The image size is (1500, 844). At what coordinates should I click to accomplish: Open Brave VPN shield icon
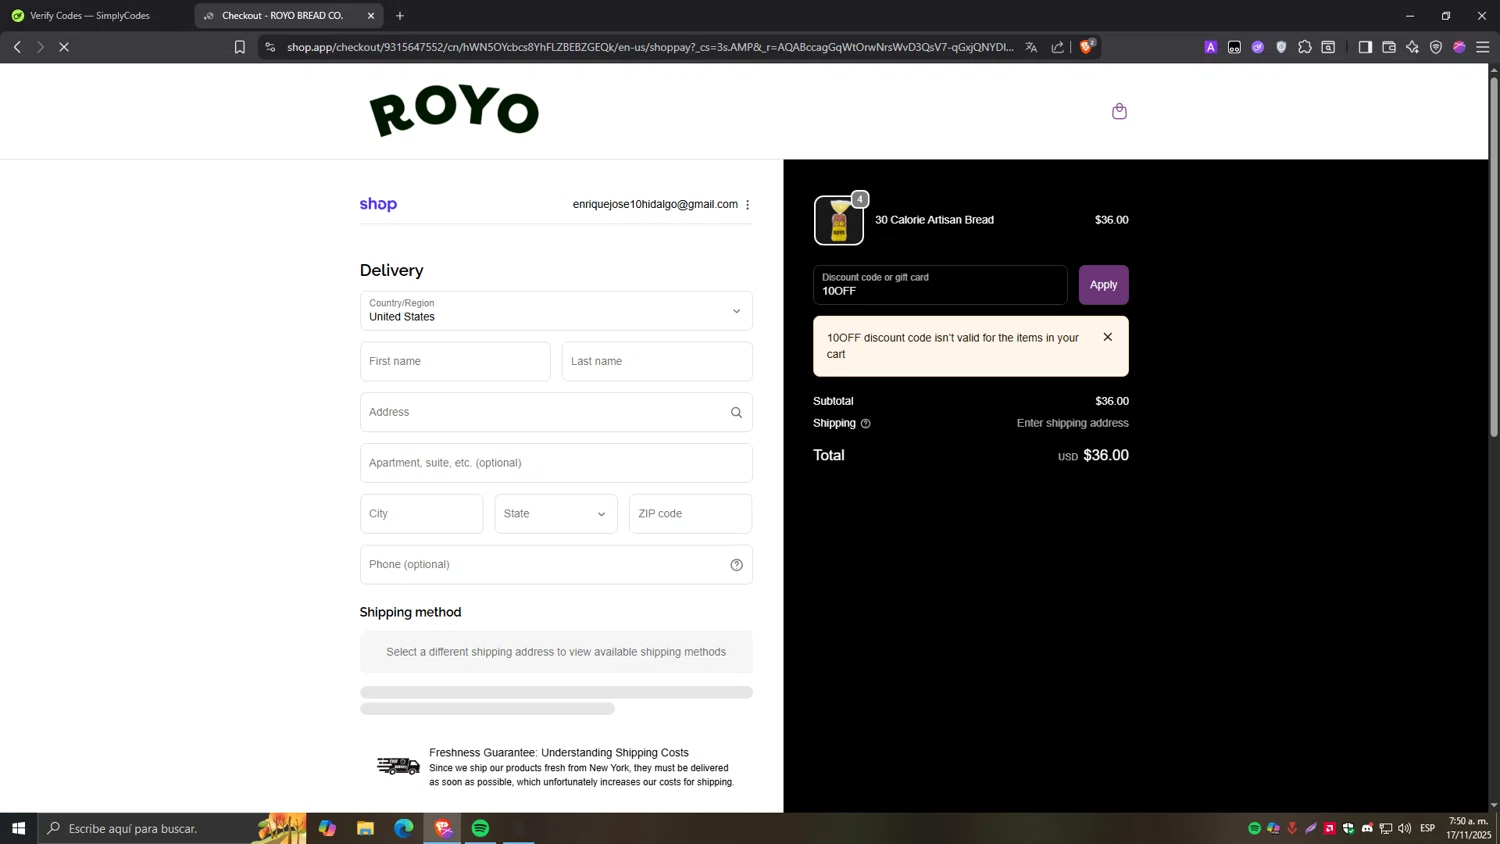pyautogui.click(x=1436, y=47)
